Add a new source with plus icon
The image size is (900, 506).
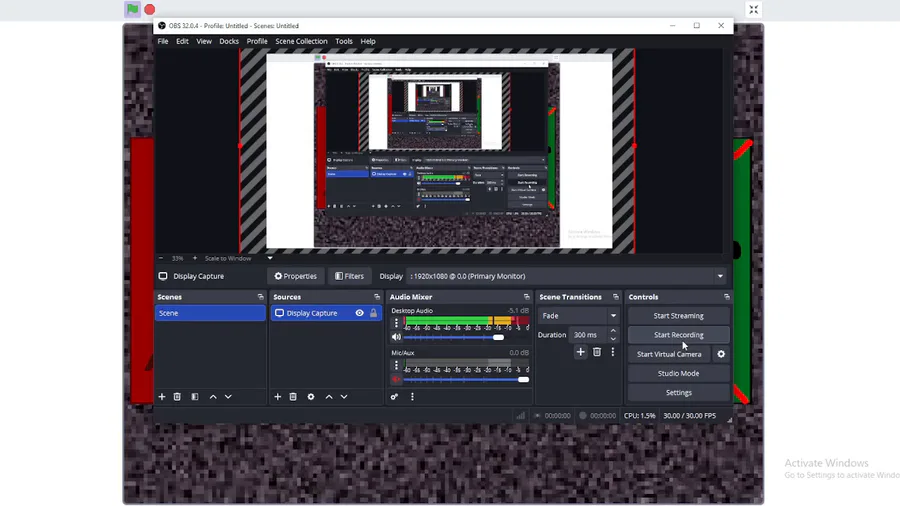(x=278, y=396)
